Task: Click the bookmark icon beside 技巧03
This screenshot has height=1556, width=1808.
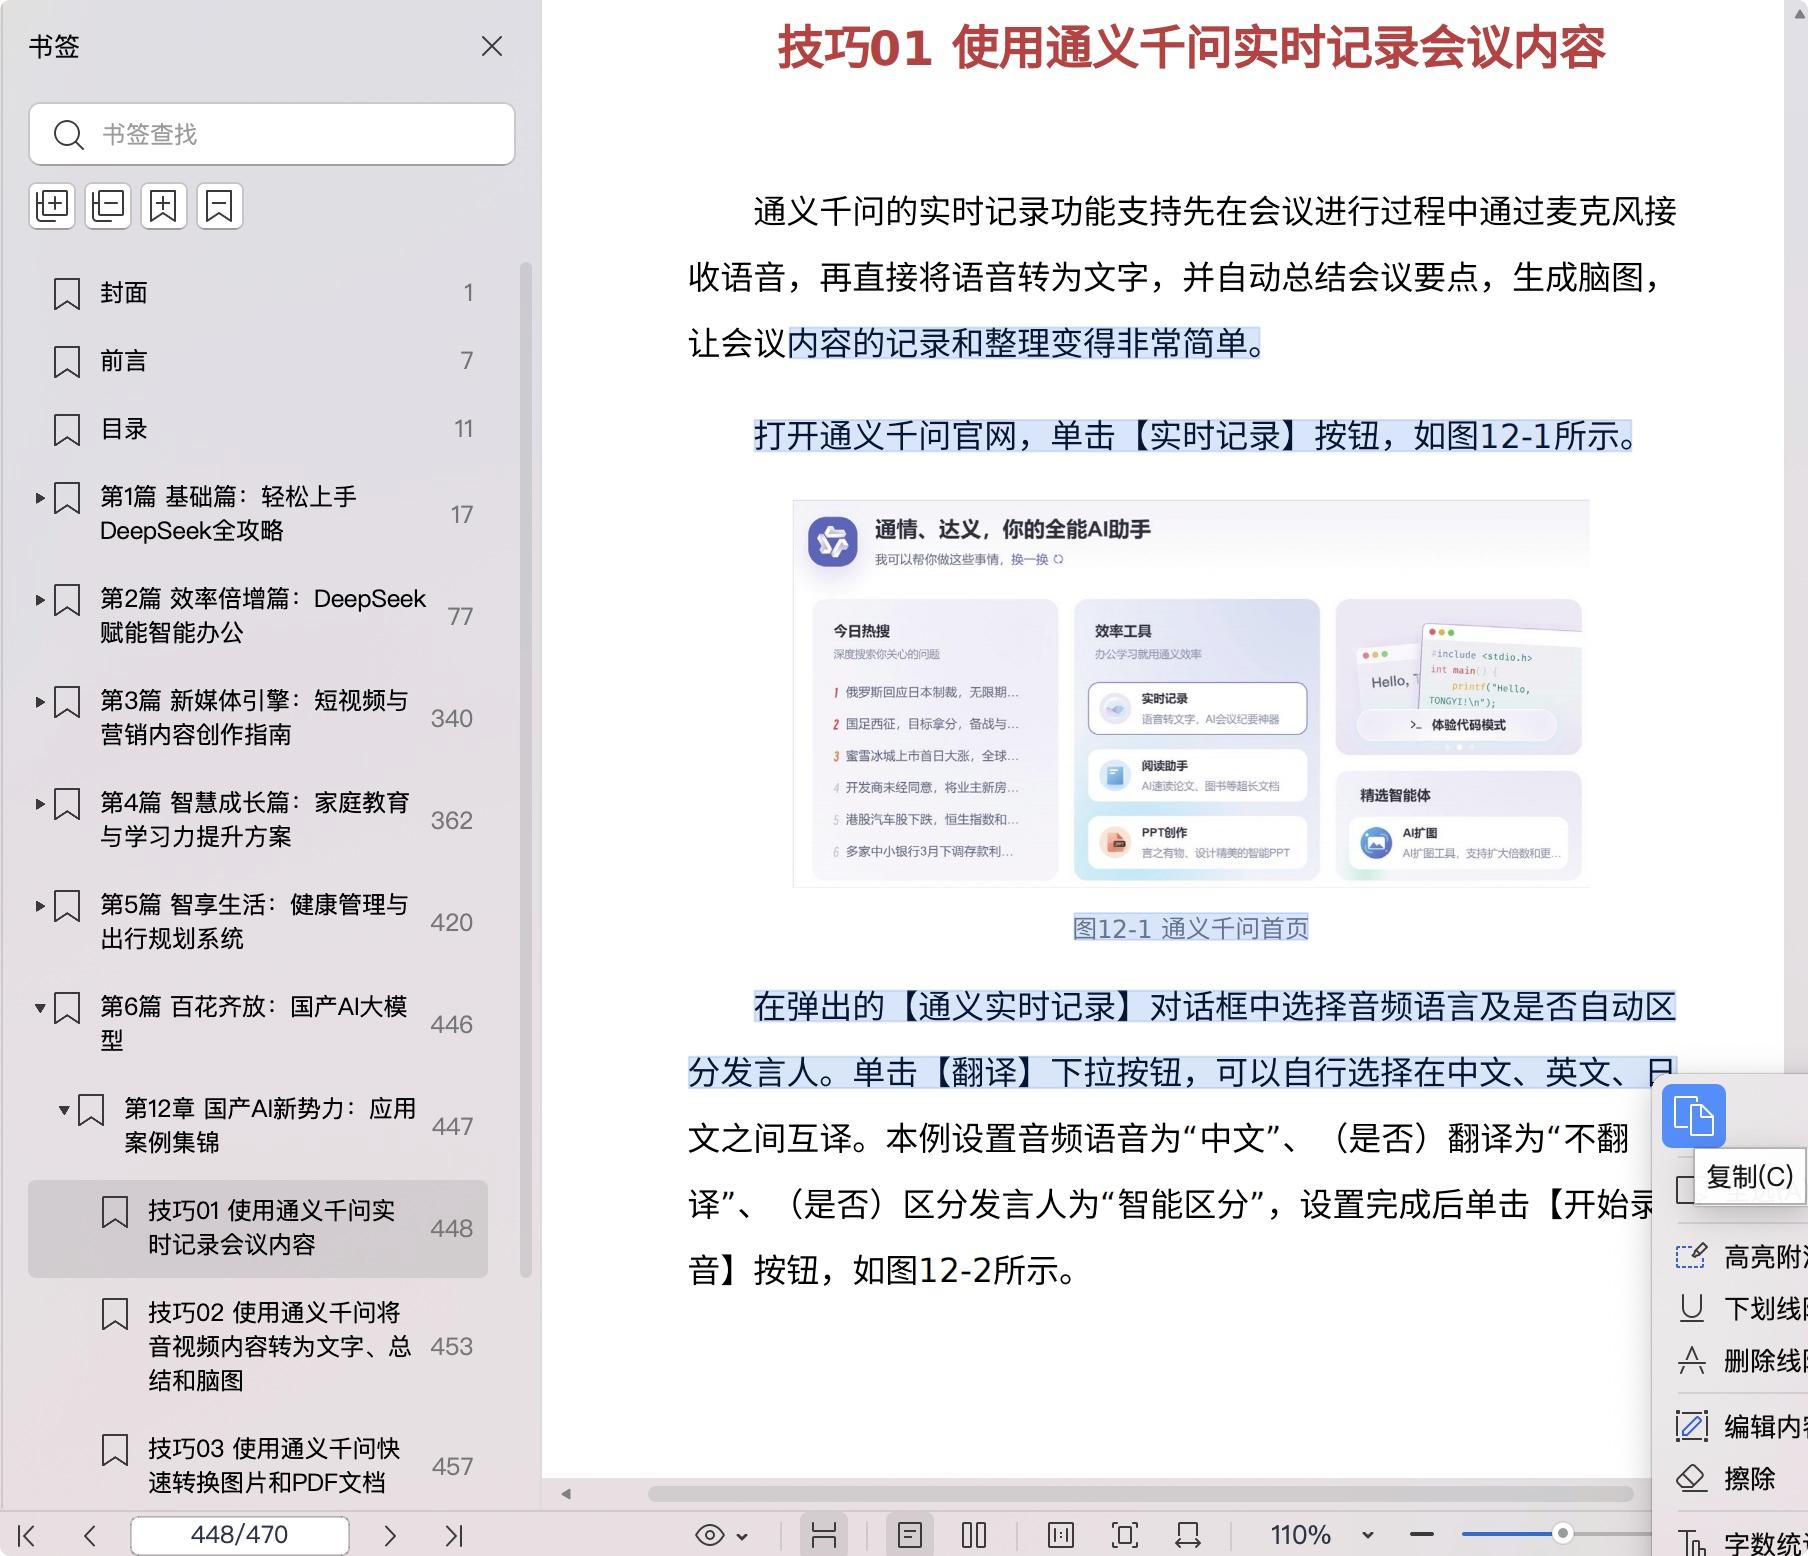Action: click(115, 1450)
